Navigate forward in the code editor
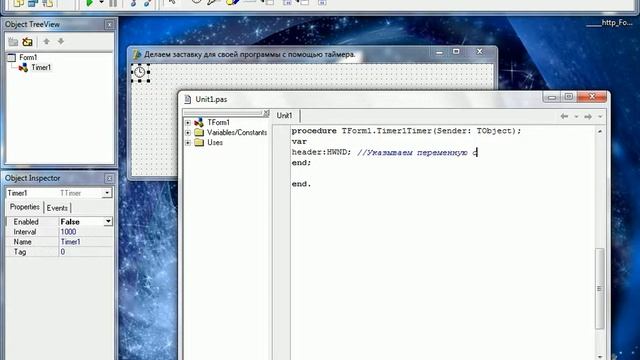The image size is (640, 360). [x=588, y=117]
